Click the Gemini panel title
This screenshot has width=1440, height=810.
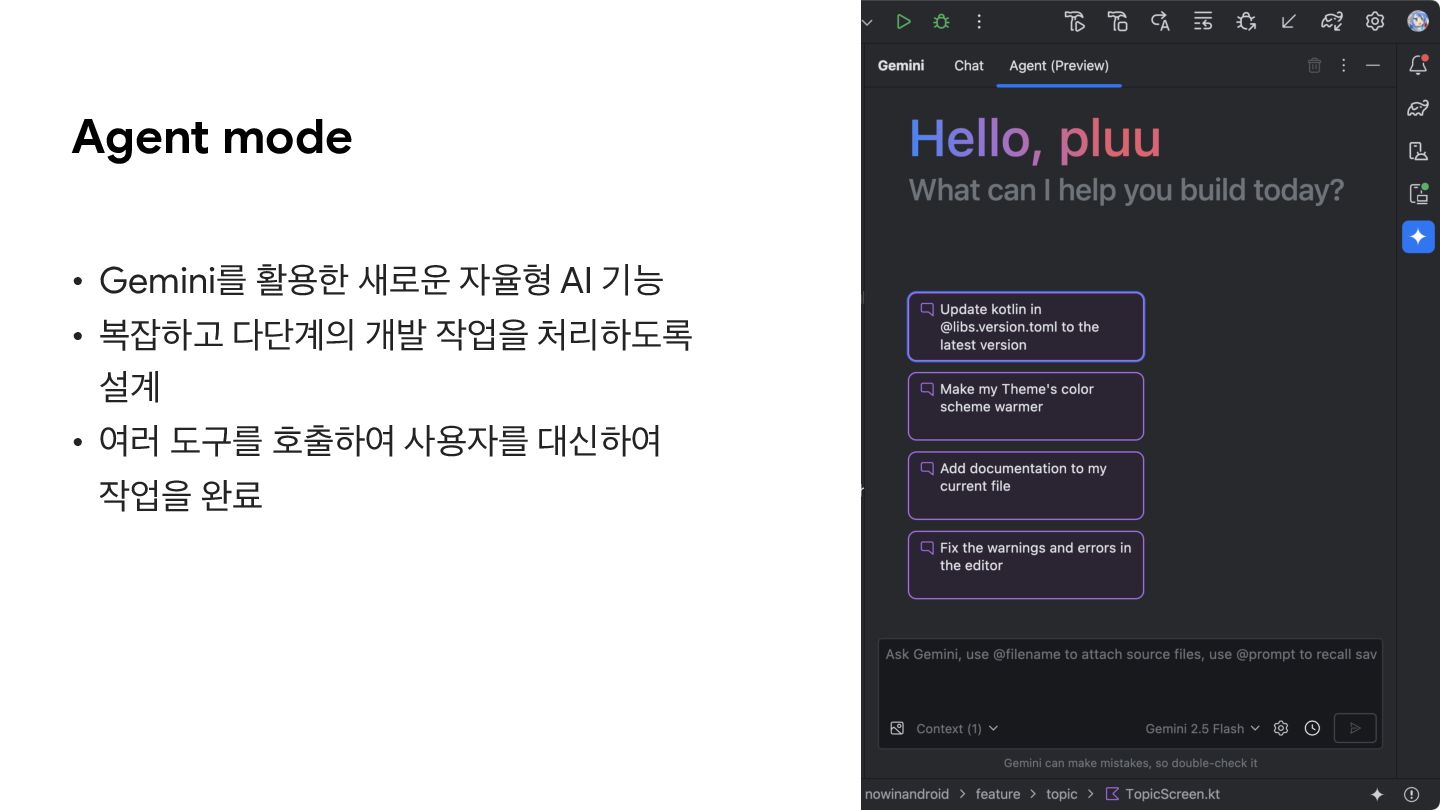(x=901, y=65)
